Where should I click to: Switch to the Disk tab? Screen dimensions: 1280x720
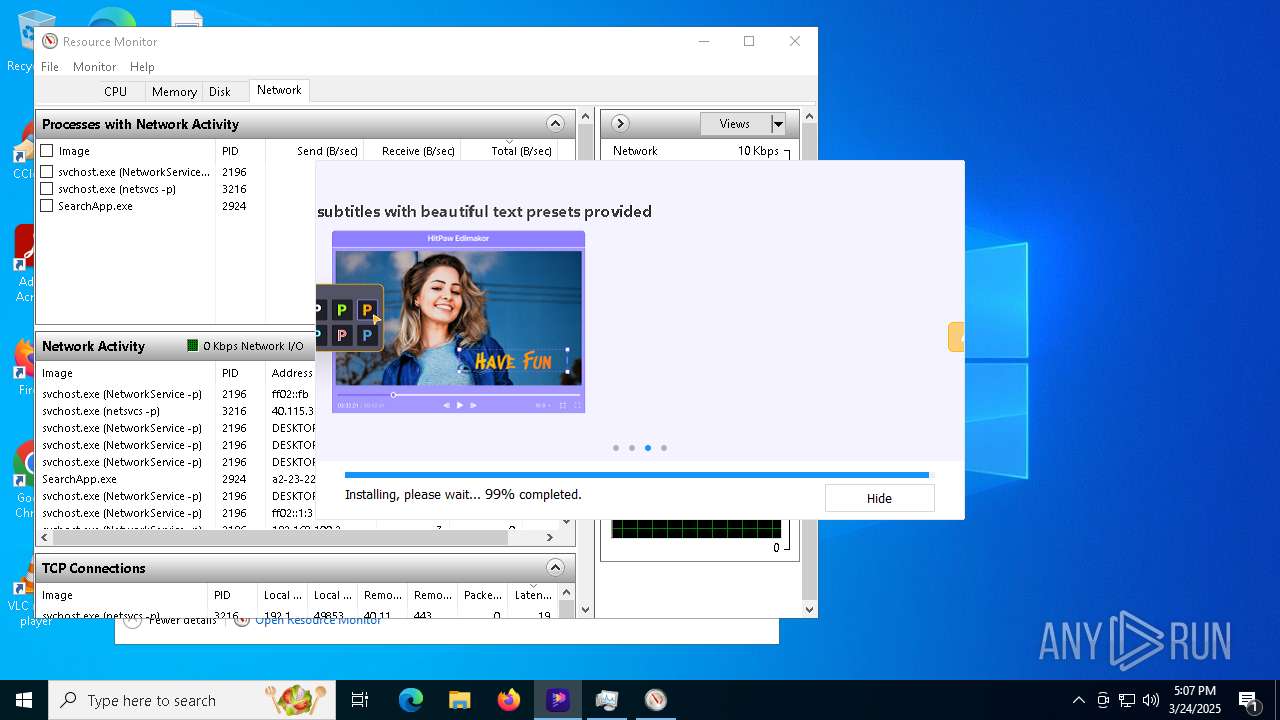coord(220,91)
